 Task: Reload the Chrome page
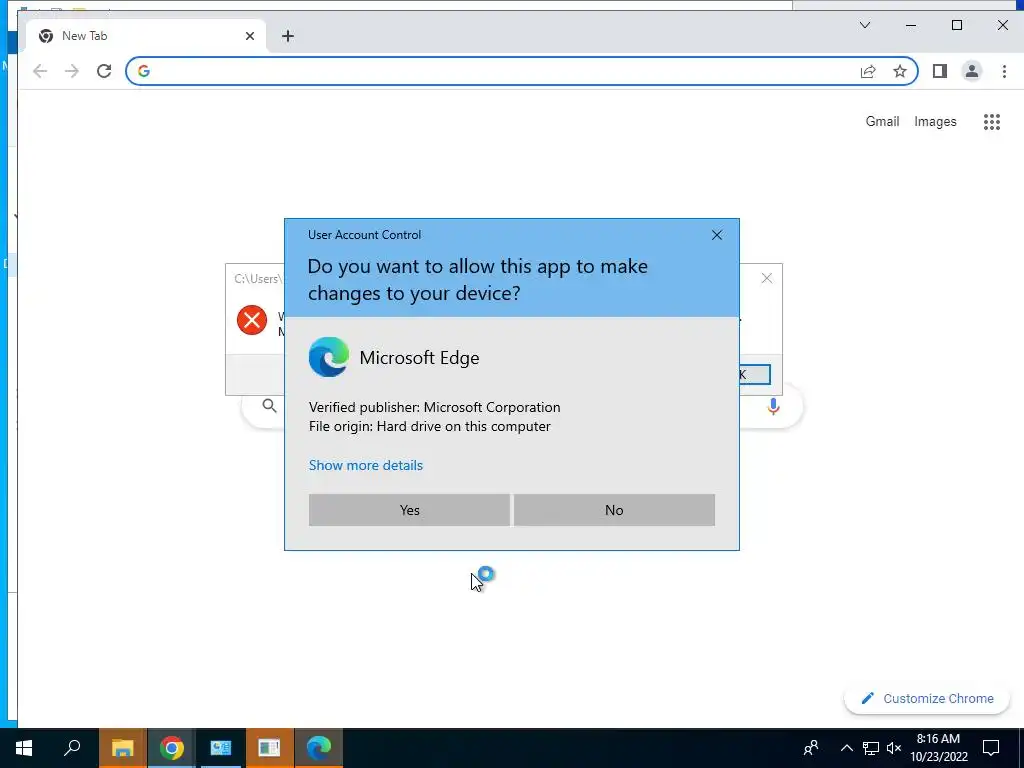coord(104,71)
